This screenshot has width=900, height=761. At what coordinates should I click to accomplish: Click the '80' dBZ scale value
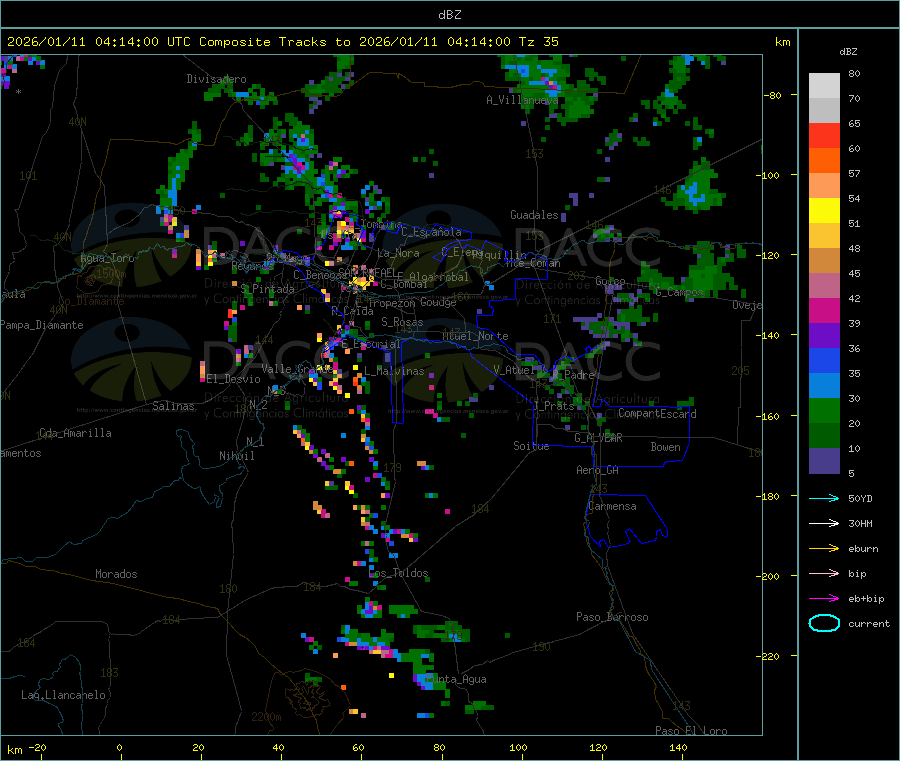[x=854, y=73]
